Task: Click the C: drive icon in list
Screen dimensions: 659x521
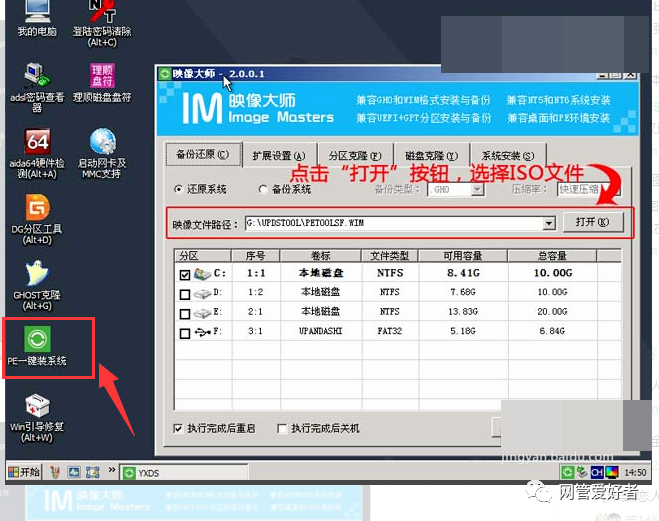Action: 202,274
